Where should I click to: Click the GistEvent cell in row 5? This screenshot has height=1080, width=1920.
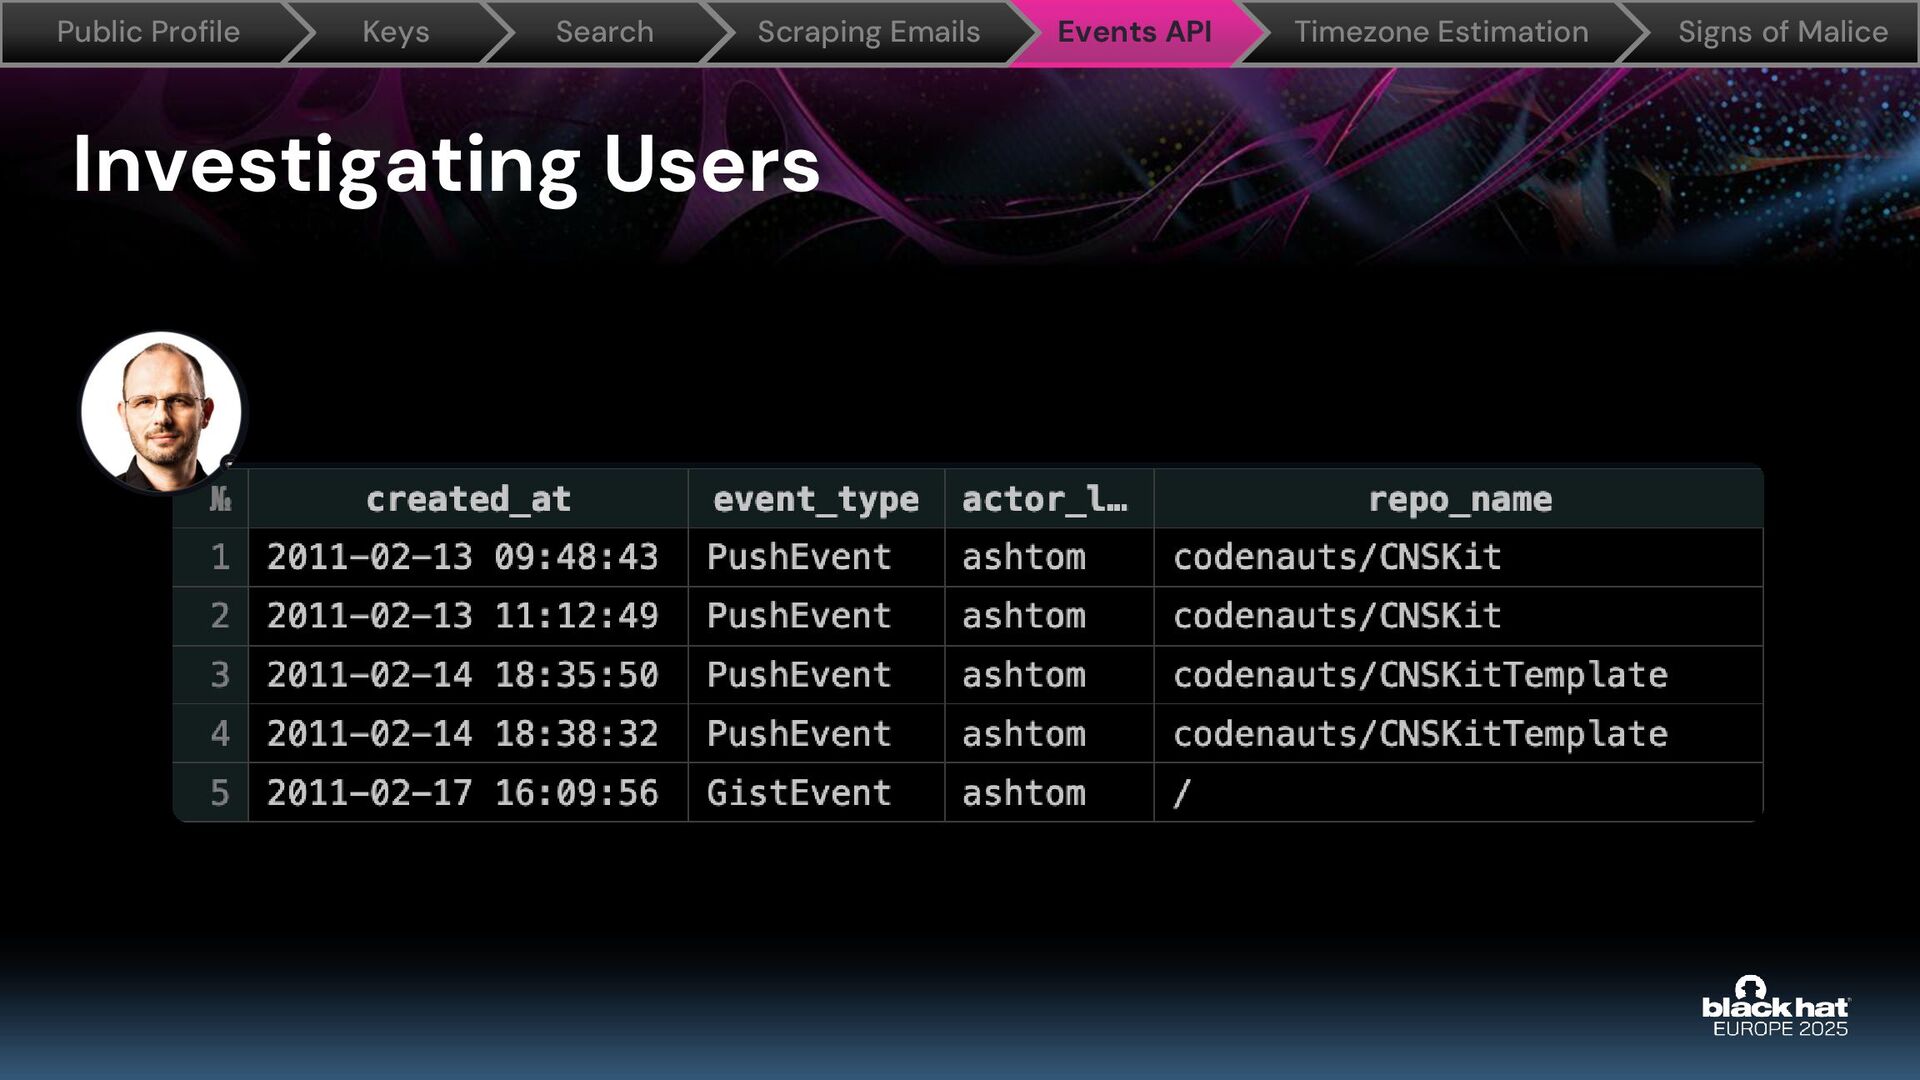pos(798,793)
